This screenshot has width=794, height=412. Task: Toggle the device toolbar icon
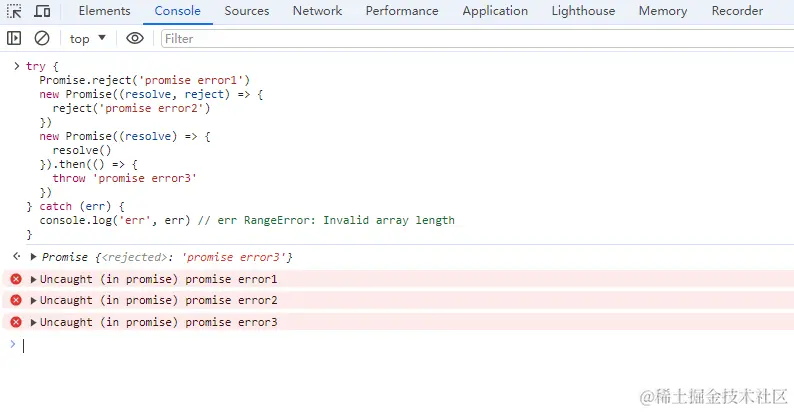pos(42,11)
